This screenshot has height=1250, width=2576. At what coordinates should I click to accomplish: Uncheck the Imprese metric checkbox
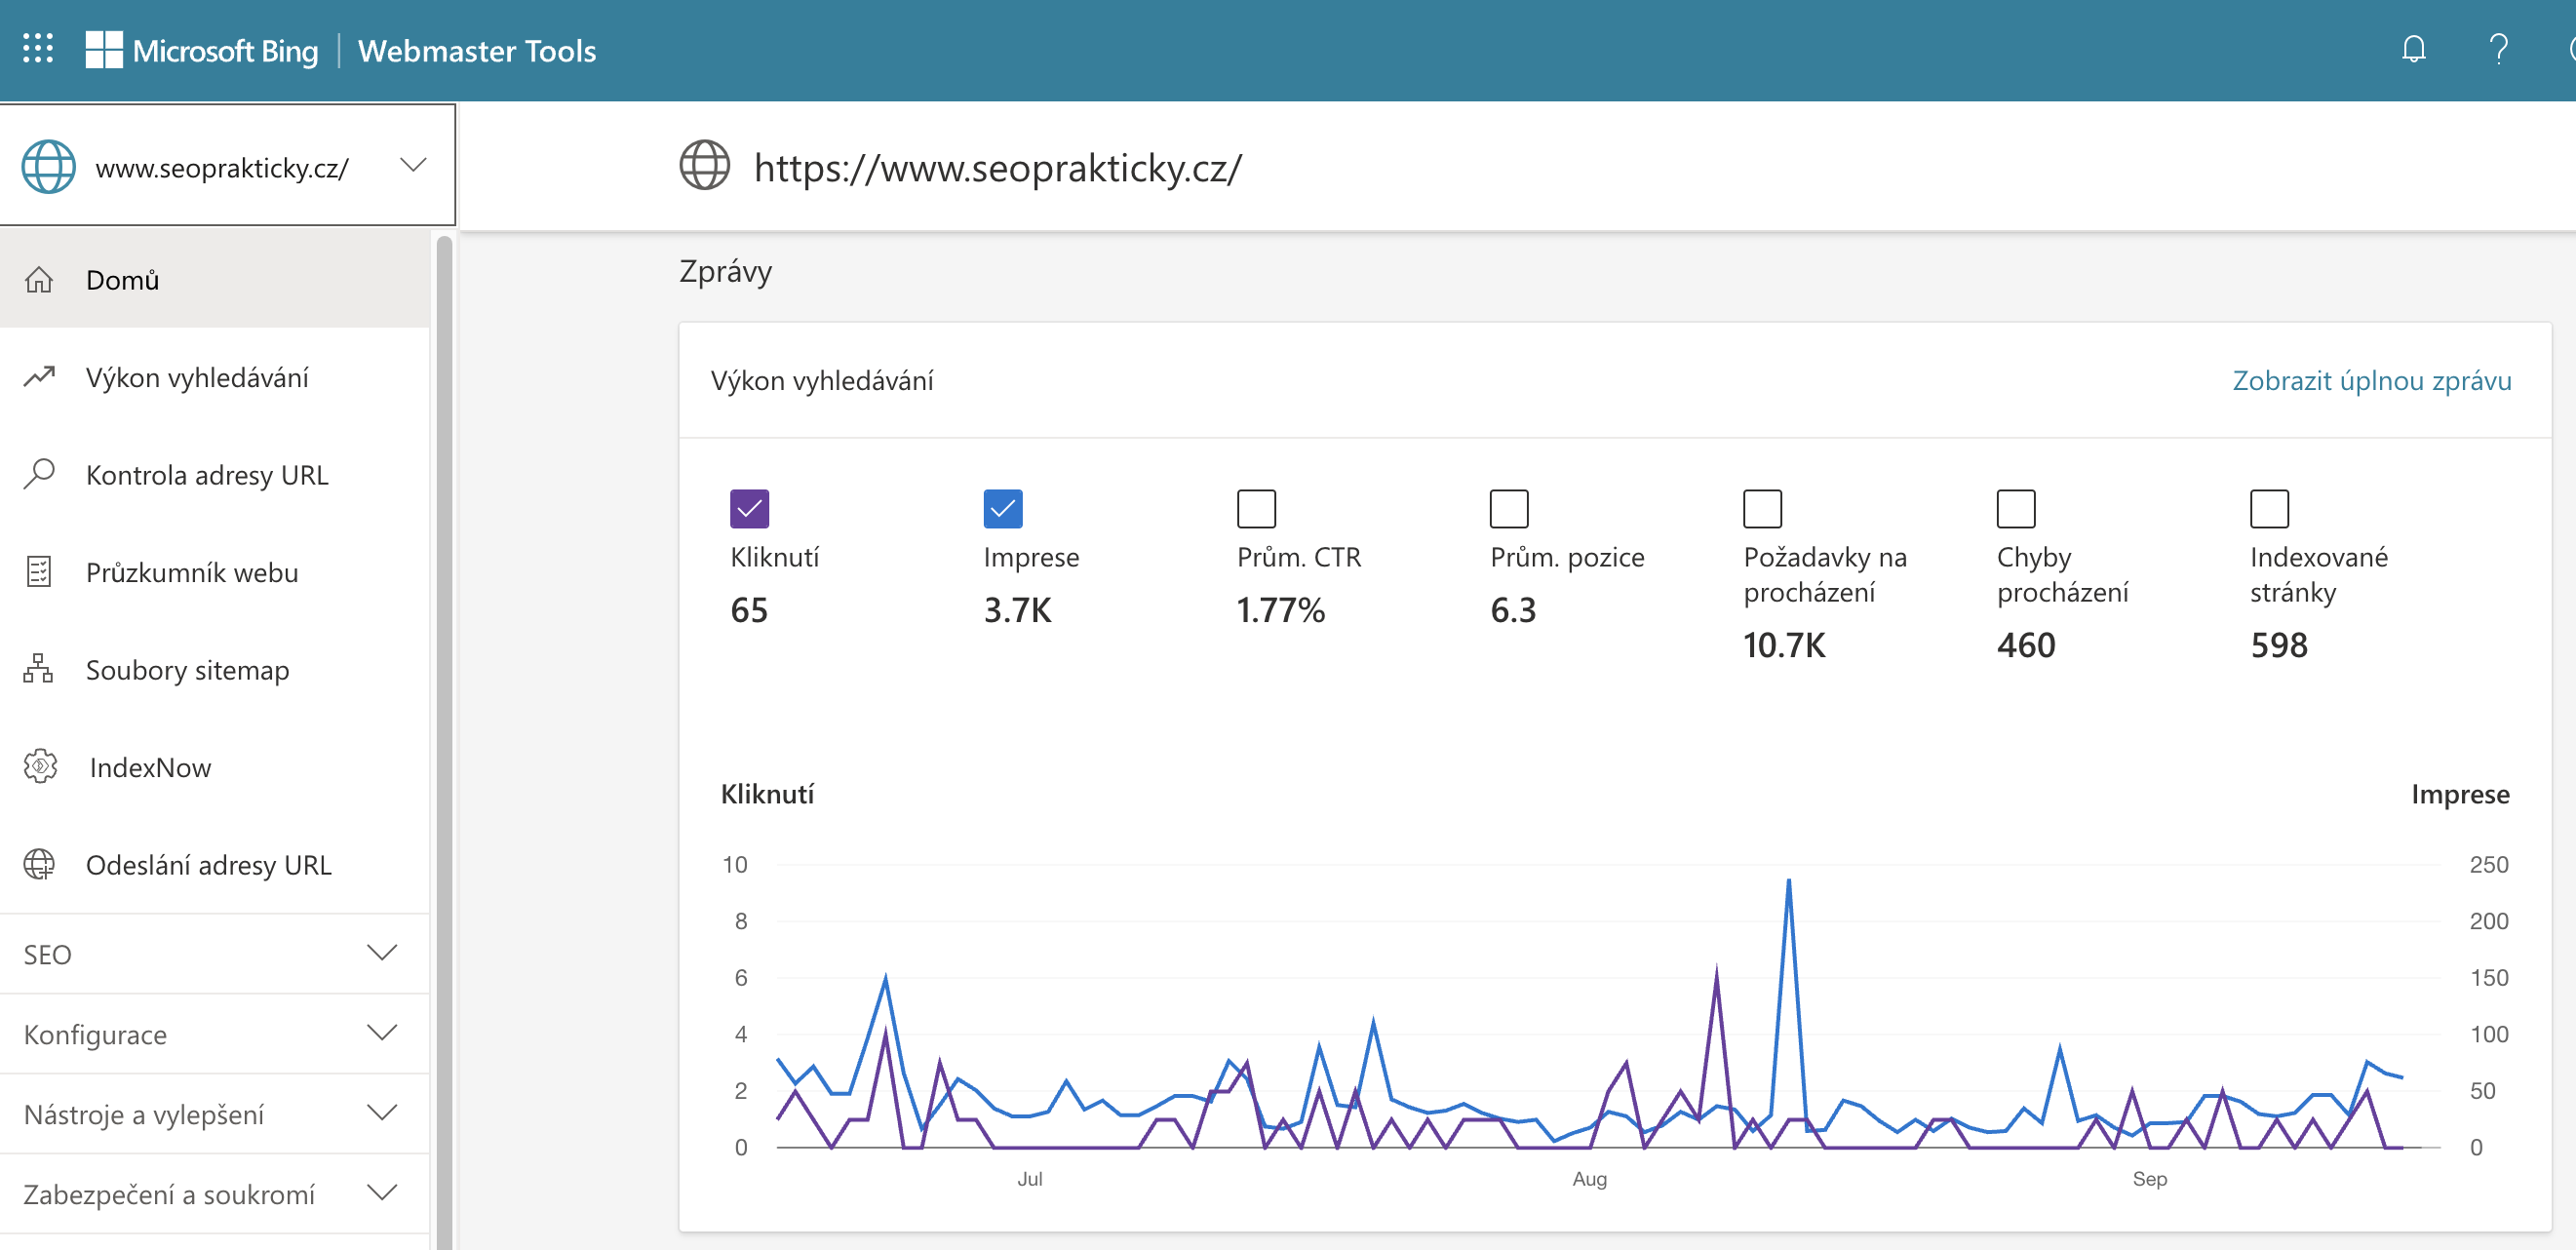pyautogui.click(x=1002, y=509)
